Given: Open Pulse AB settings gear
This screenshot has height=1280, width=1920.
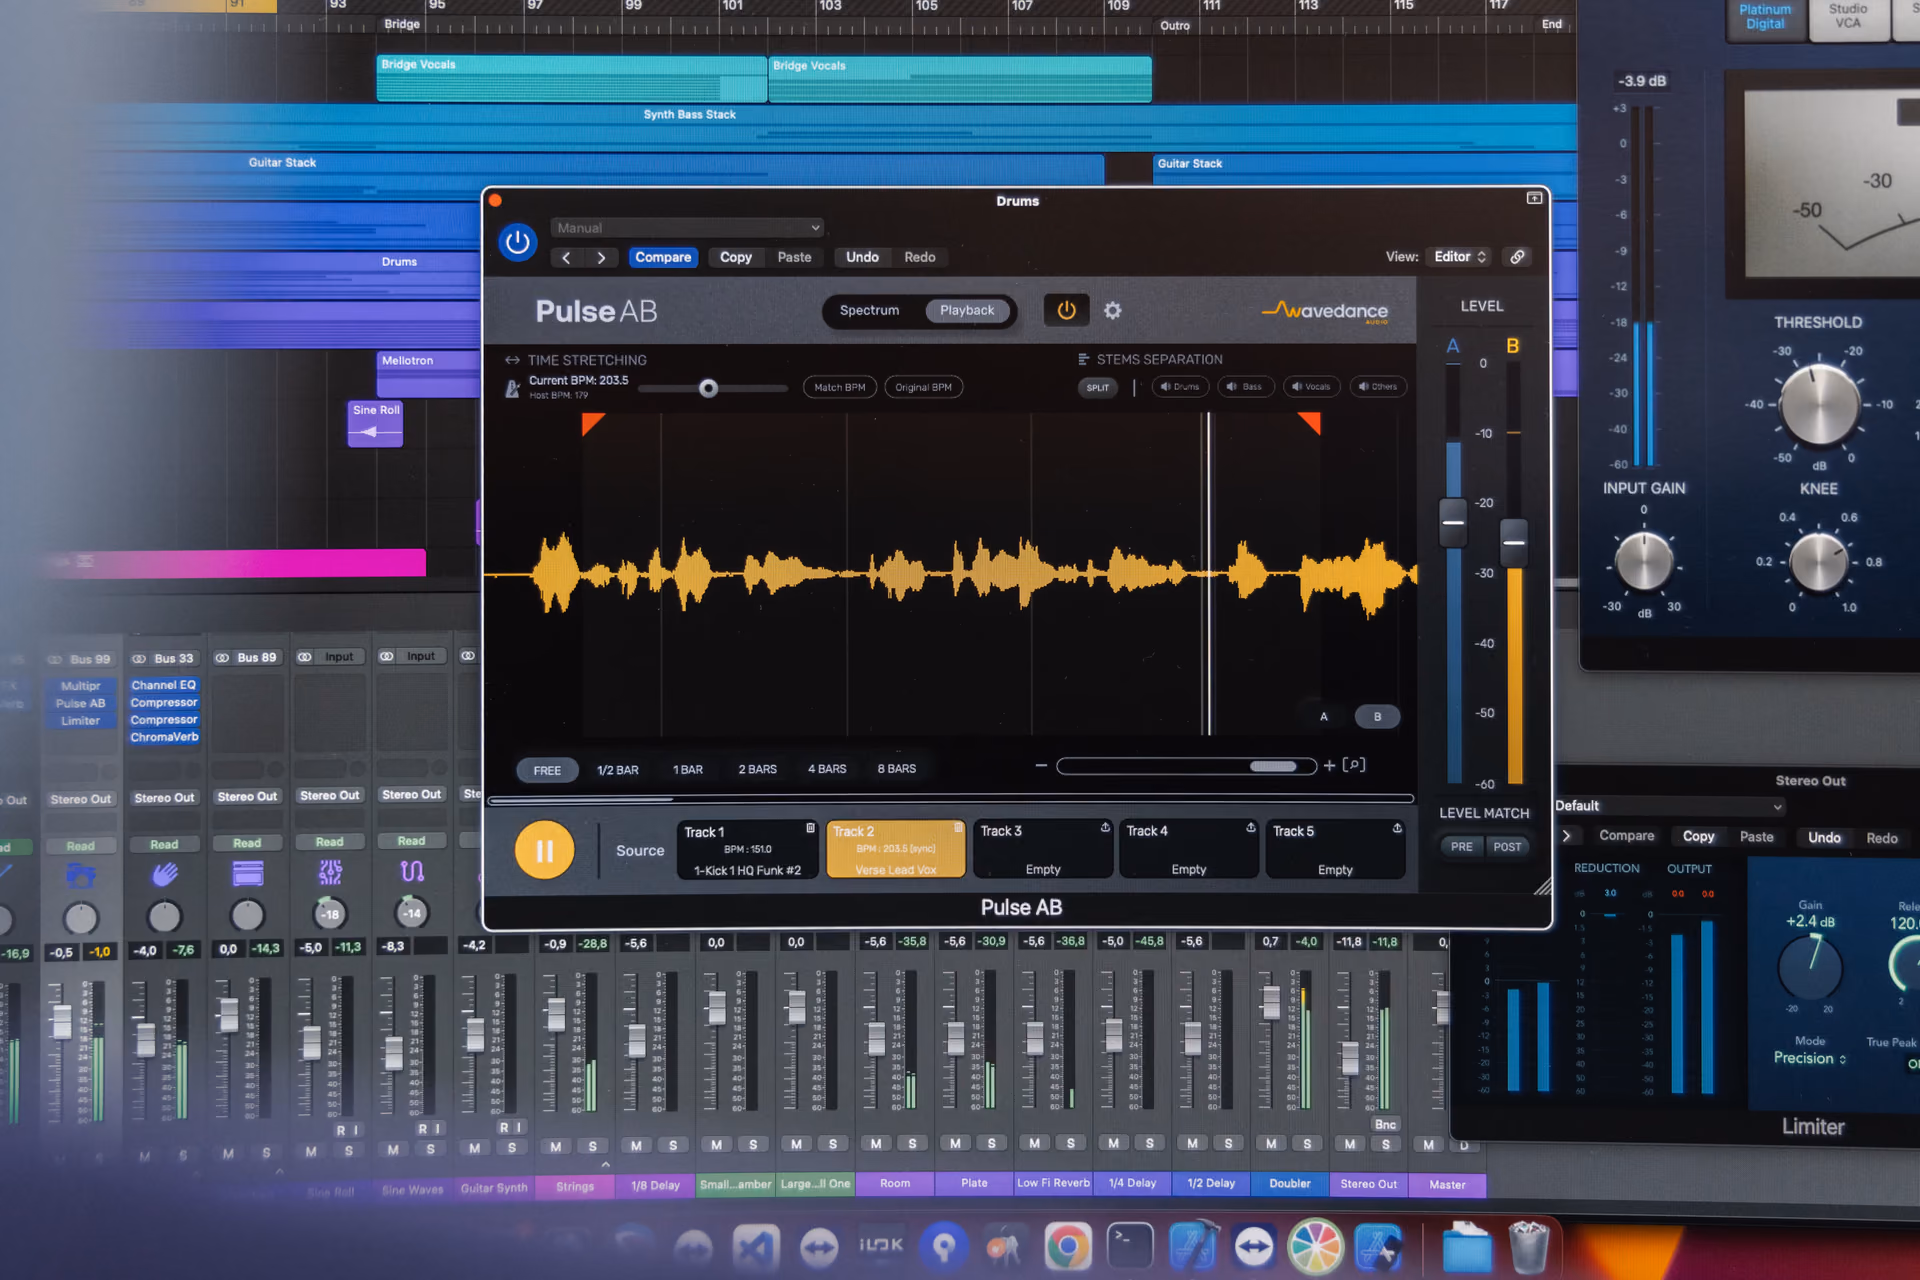Looking at the screenshot, I should tap(1112, 311).
